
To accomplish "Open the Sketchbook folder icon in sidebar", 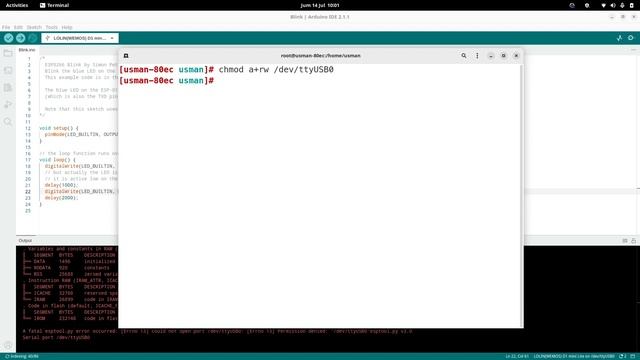I will [x=8, y=53].
